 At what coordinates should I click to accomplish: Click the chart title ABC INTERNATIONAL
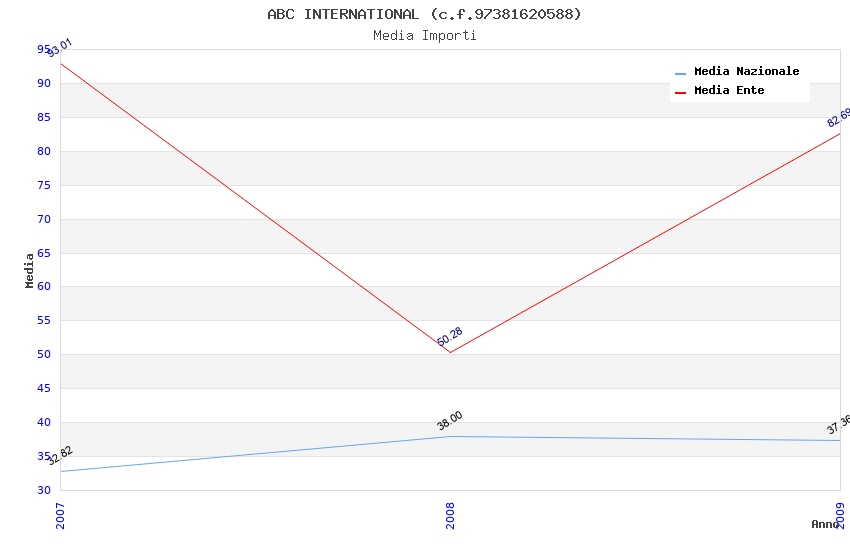[x=424, y=14]
